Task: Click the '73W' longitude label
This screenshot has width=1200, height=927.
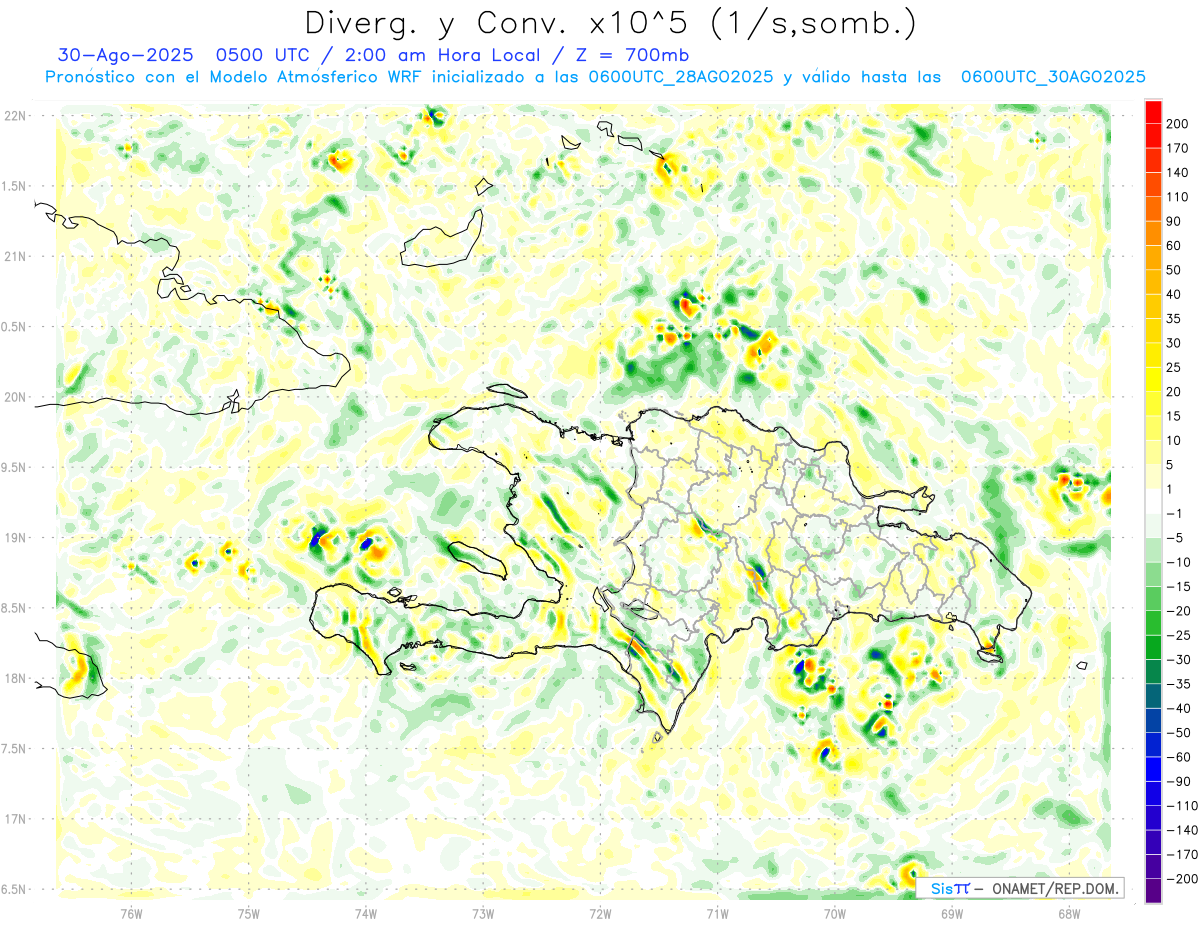Action: [x=483, y=913]
